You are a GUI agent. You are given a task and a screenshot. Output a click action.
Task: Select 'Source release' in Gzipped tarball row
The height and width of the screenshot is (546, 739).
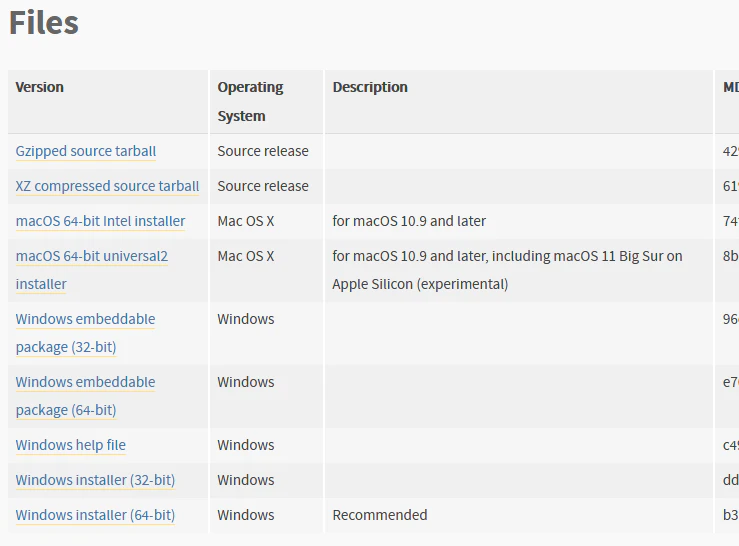point(263,151)
